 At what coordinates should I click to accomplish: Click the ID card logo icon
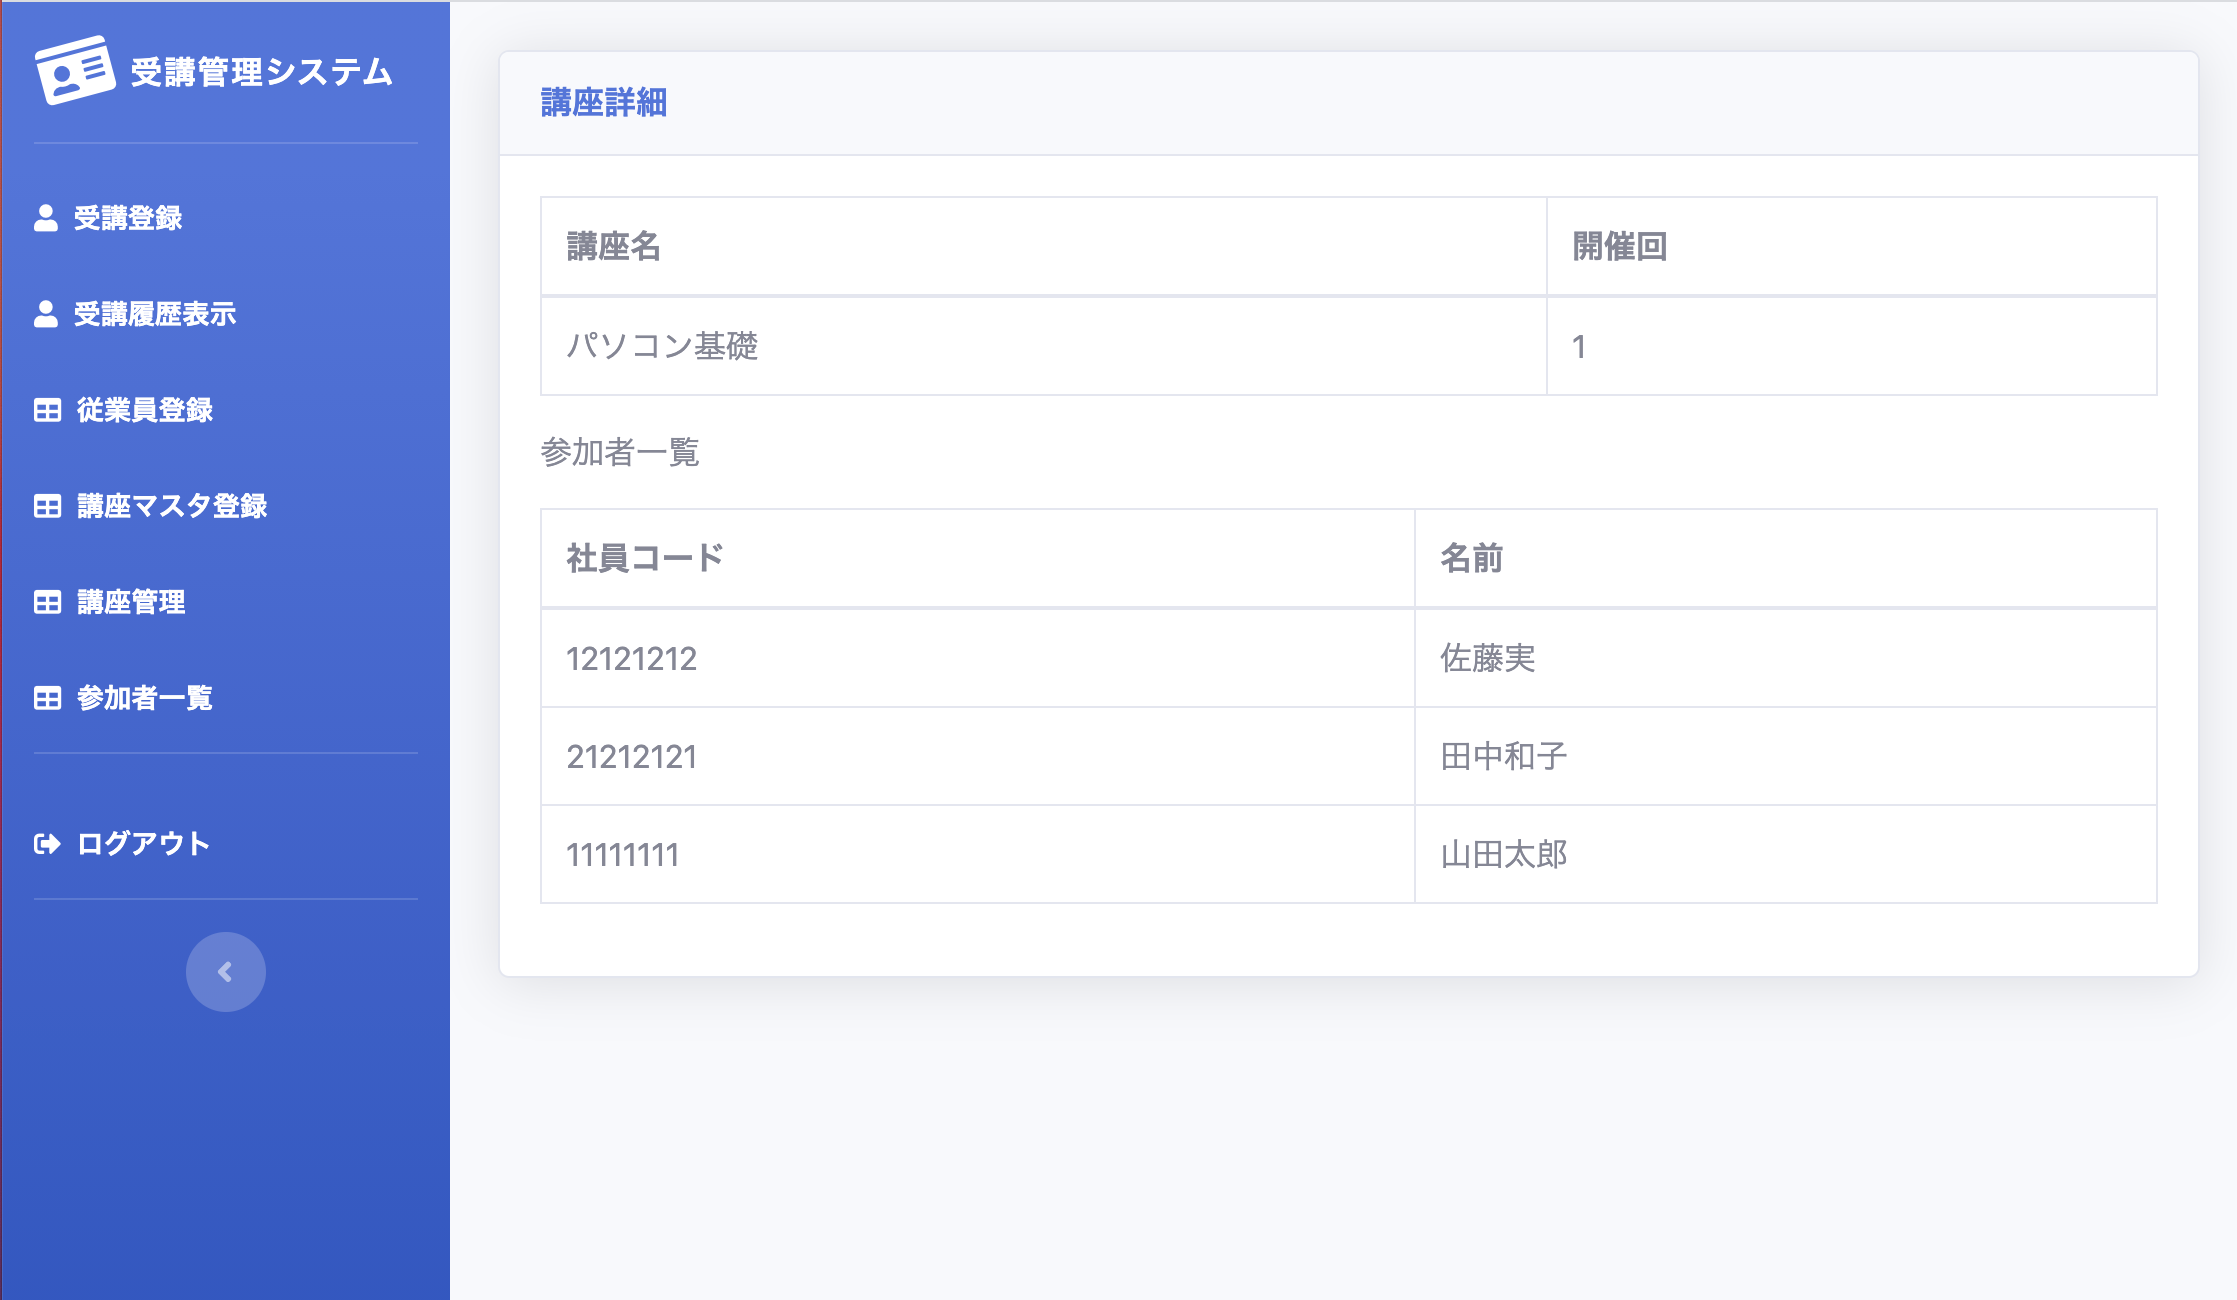pyautogui.click(x=75, y=70)
